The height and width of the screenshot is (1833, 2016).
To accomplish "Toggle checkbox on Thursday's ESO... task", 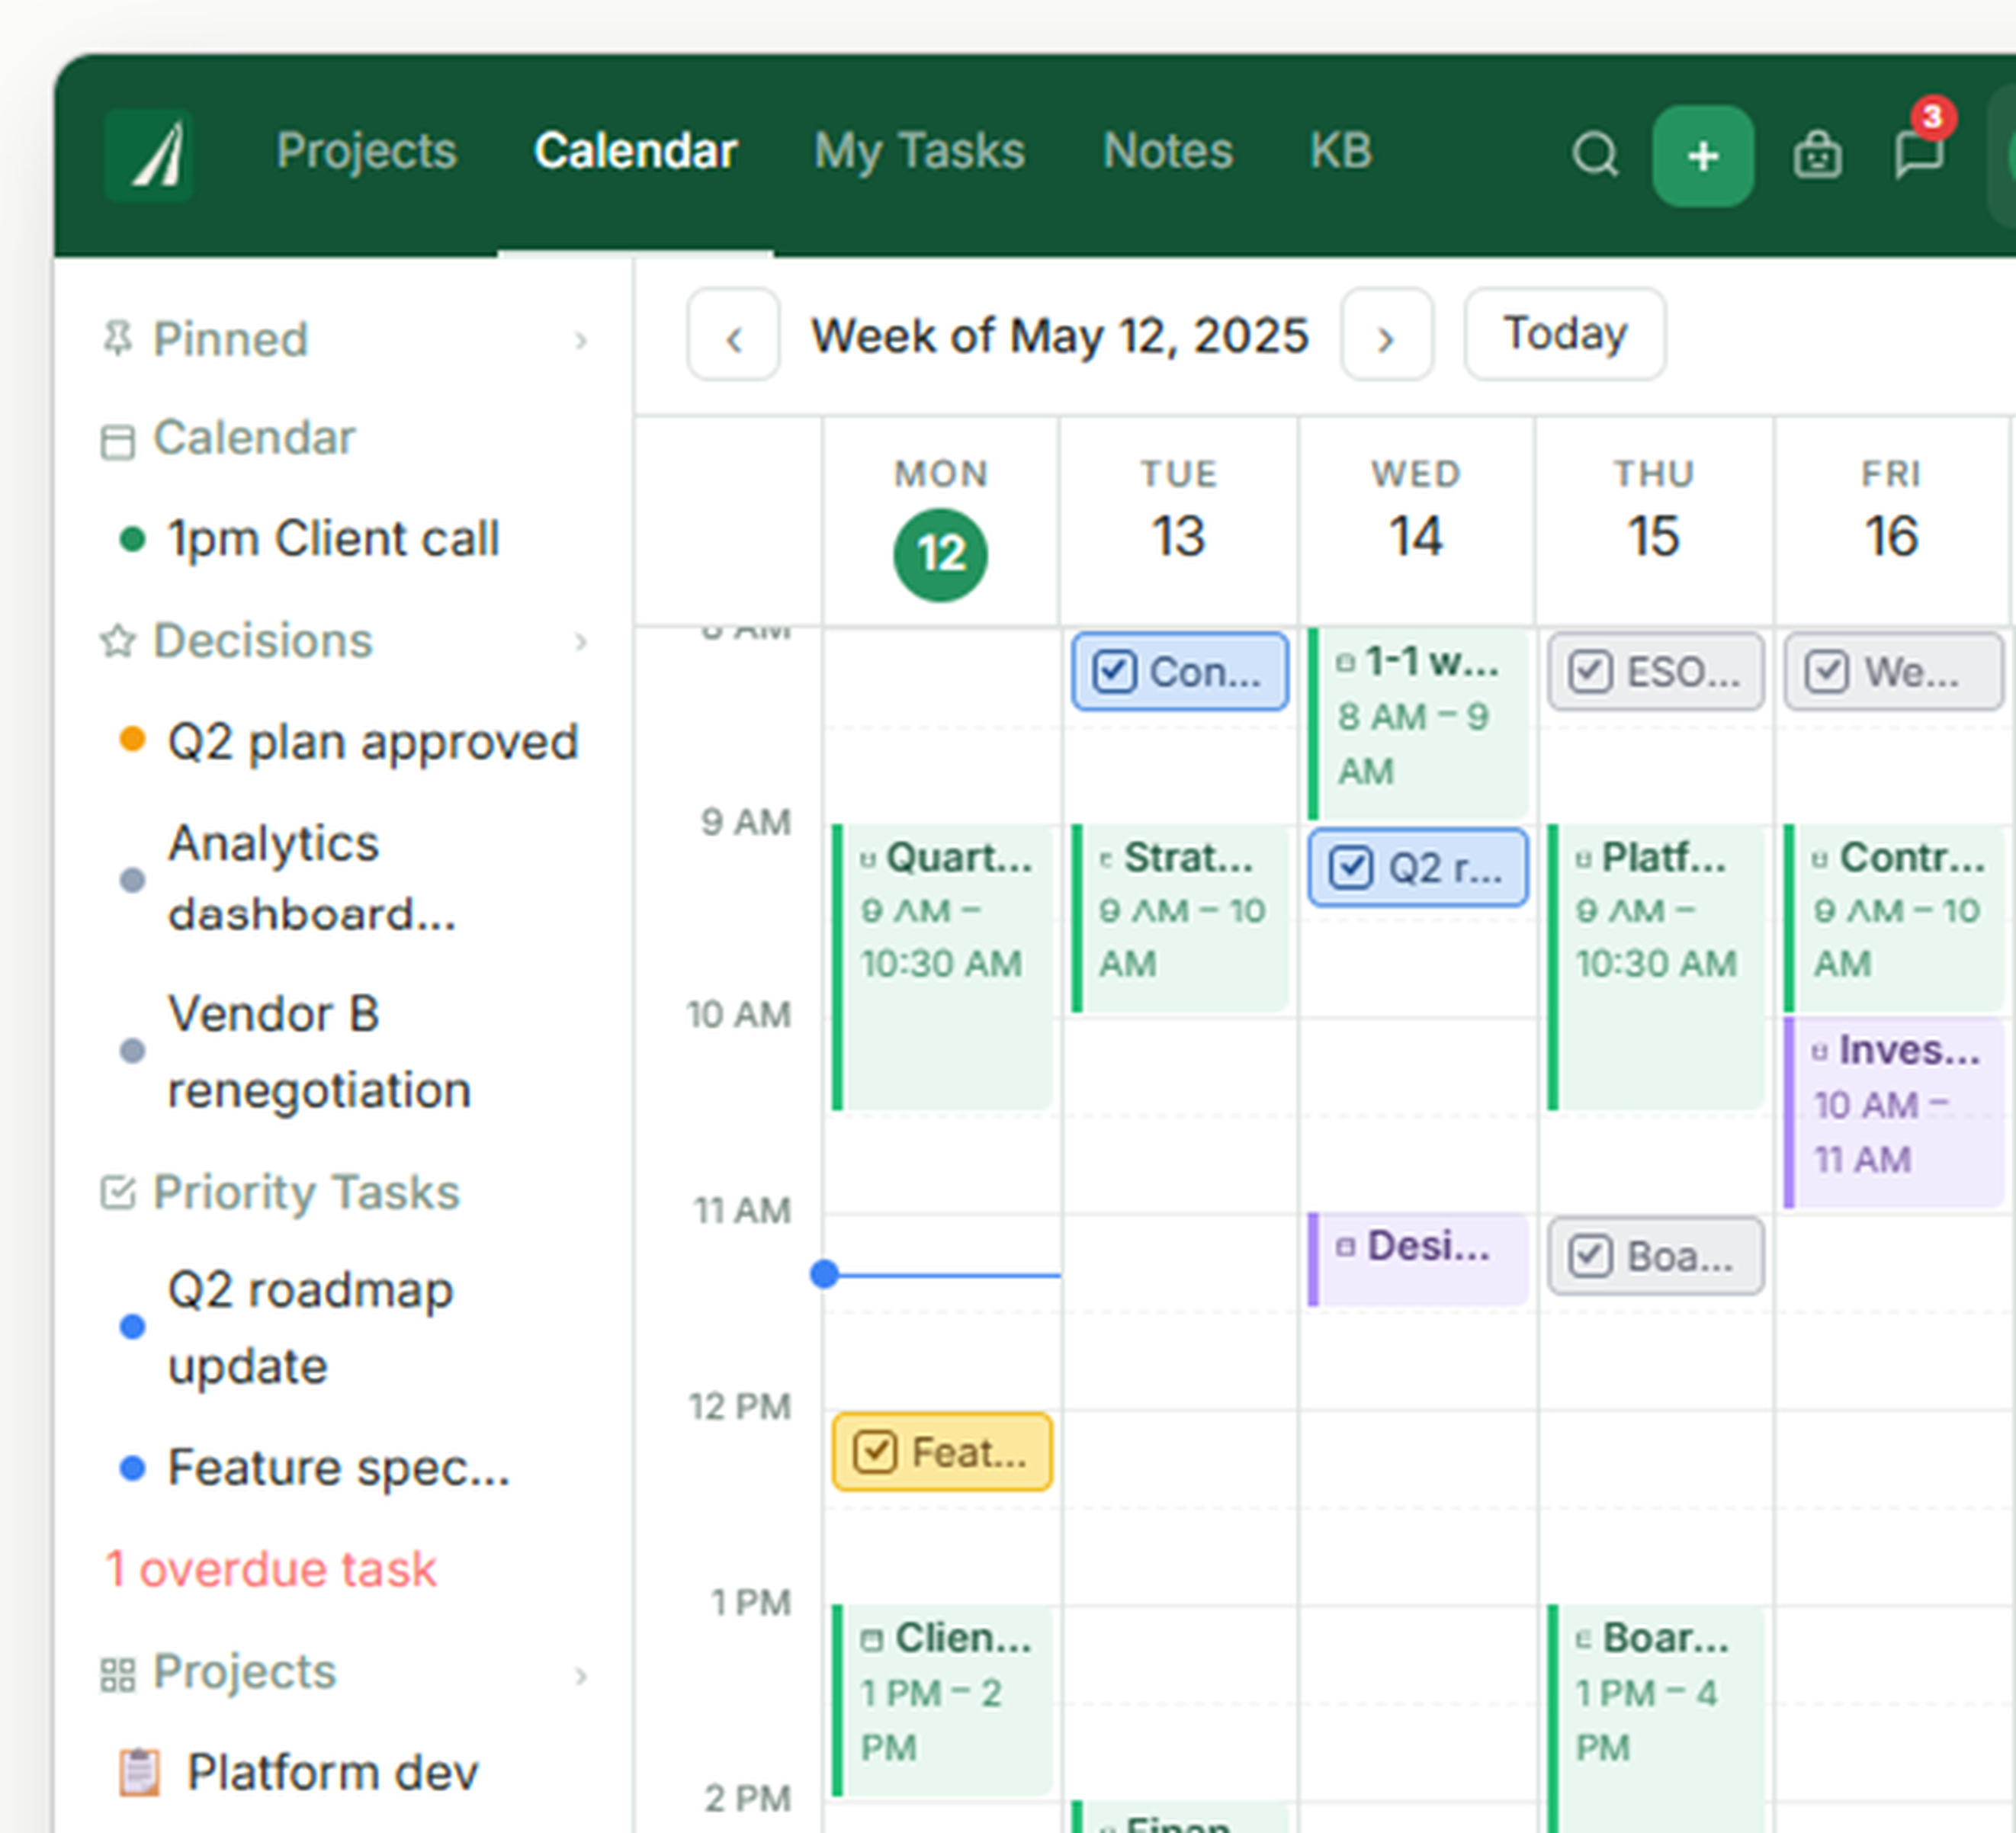I will point(1590,672).
